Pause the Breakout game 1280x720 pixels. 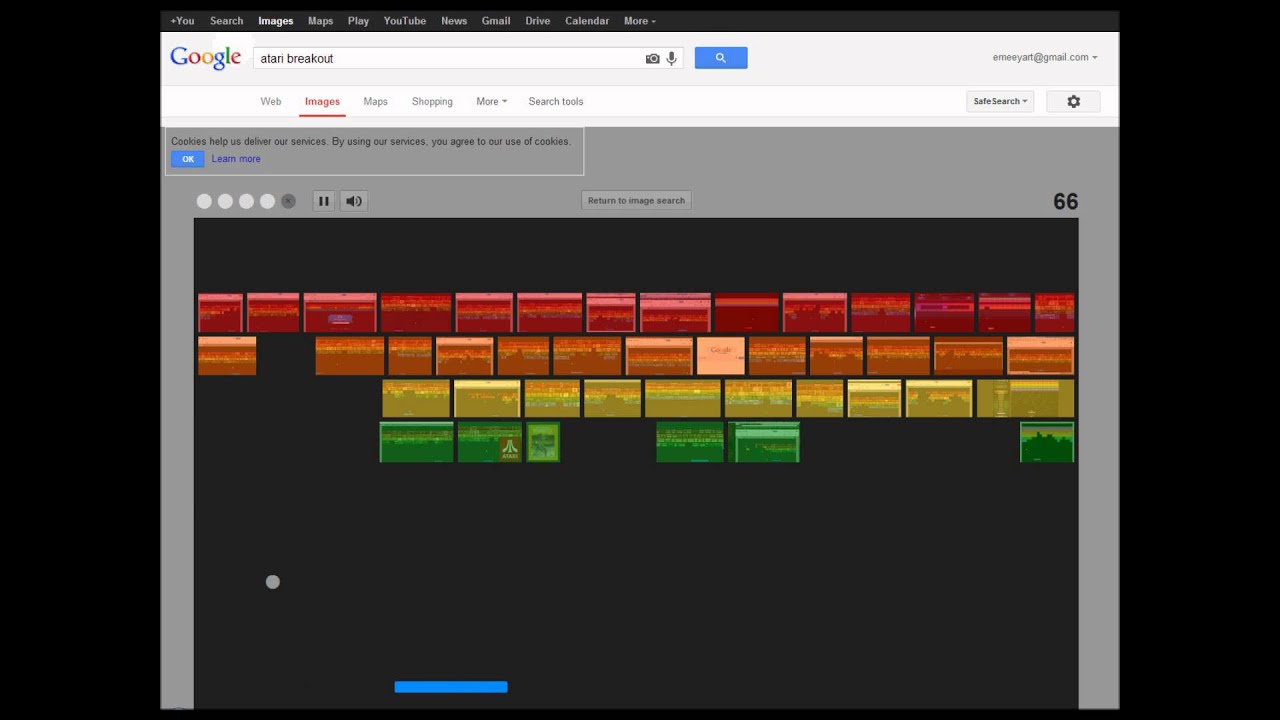click(324, 201)
